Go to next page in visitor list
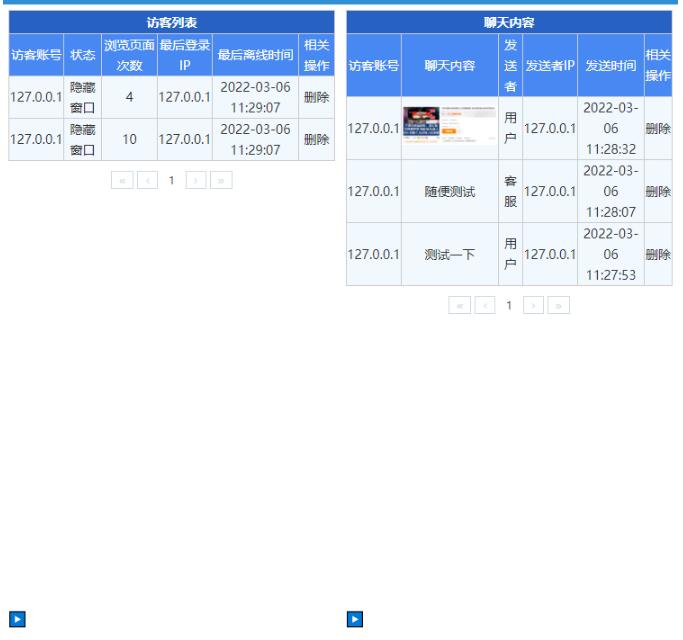The width and height of the screenshot is (683, 640). coord(196,181)
